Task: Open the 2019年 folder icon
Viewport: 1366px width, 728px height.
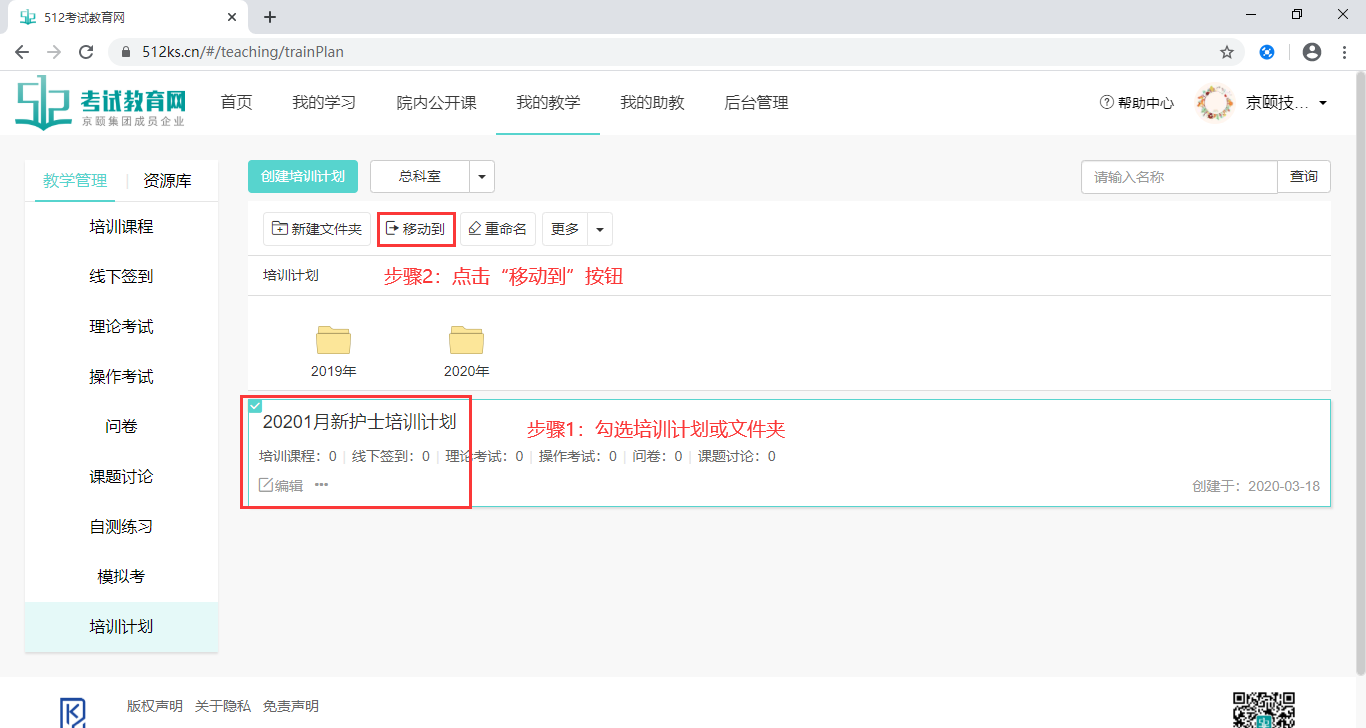Action: tap(333, 340)
